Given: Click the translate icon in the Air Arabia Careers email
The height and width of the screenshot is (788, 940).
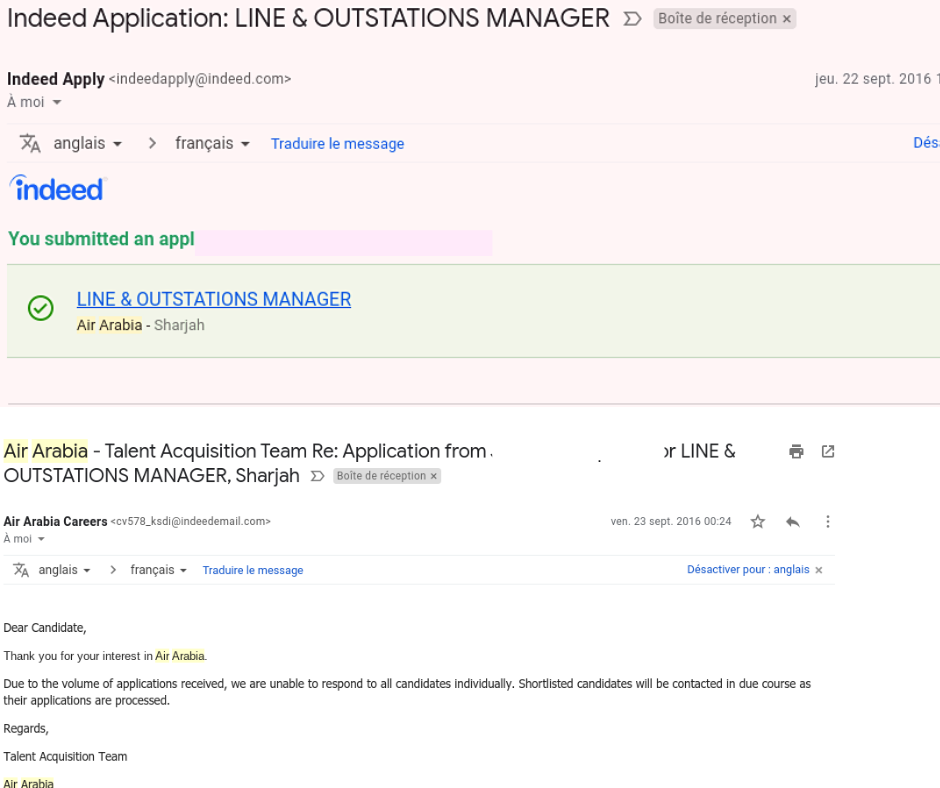Looking at the screenshot, I should [x=21, y=570].
